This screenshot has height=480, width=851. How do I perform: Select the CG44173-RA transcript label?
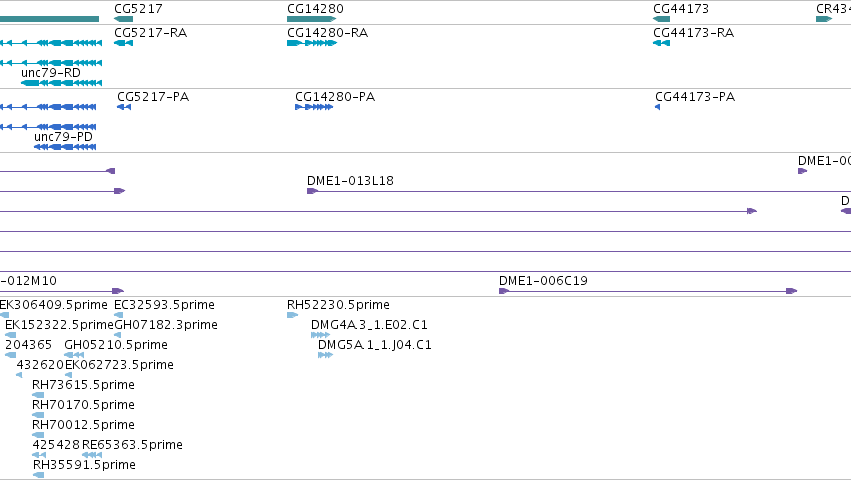click(693, 33)
